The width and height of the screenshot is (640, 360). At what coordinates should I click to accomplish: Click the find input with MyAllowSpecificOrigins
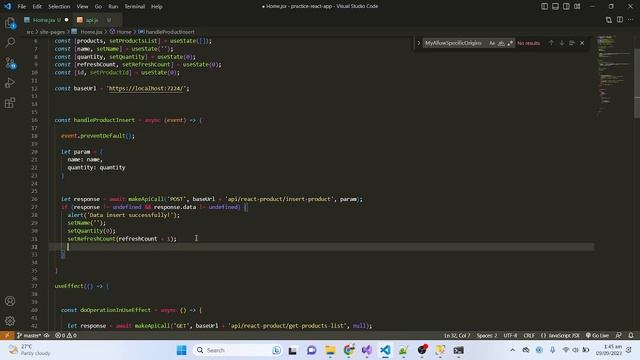point(455,43)
